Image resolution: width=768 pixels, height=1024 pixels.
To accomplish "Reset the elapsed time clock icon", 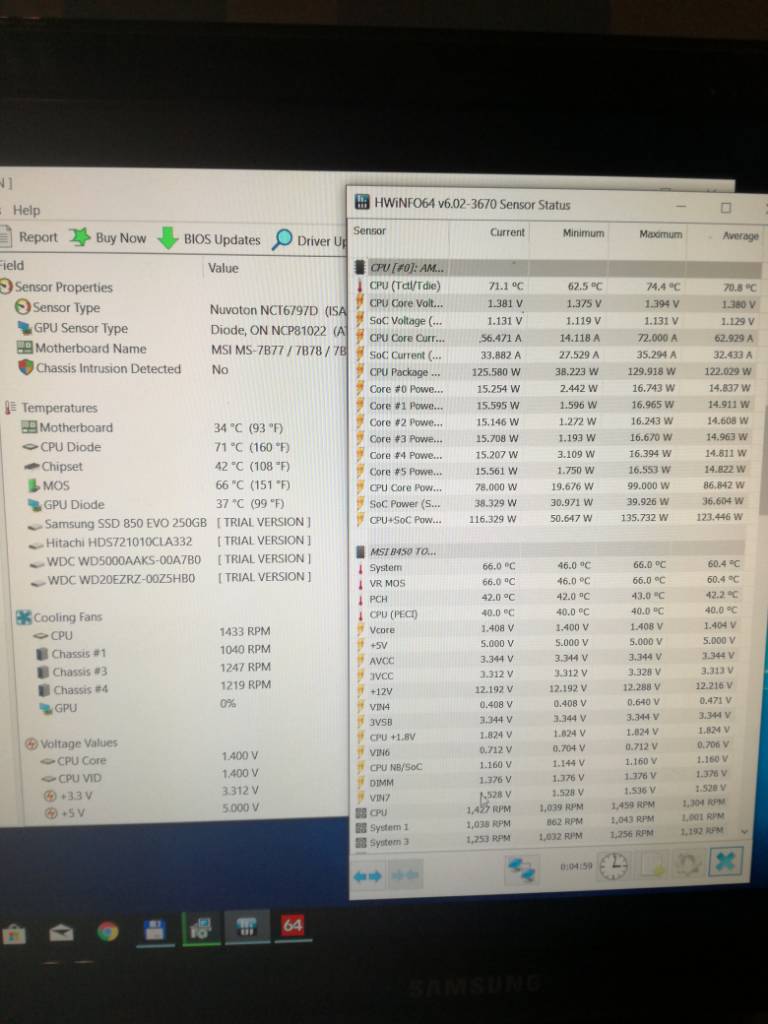I will click(613, 866).
